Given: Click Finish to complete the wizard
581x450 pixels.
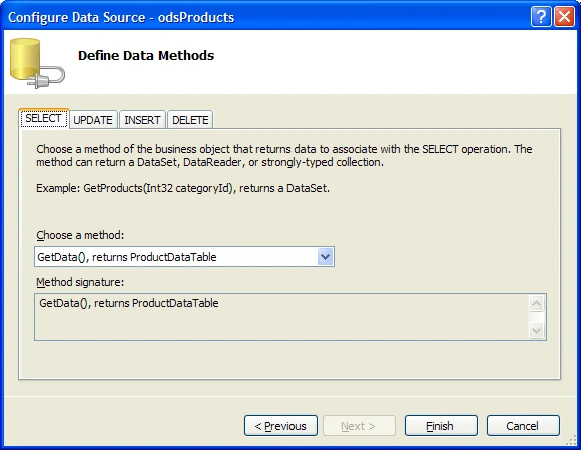Looking at the screenshot, I should (441, 426).
